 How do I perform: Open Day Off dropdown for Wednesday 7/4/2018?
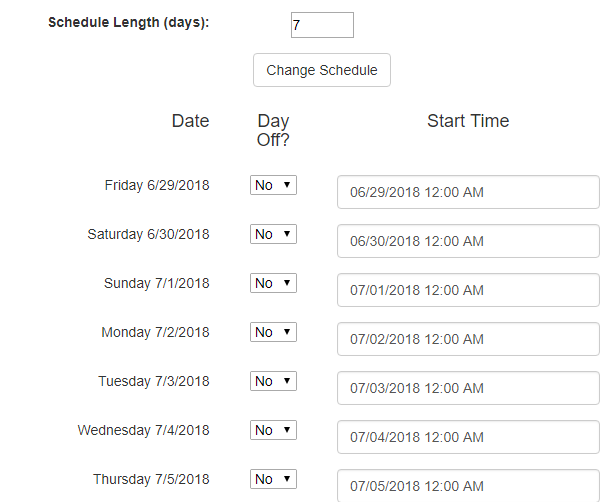pyautogui.click(x=273, y=430)
